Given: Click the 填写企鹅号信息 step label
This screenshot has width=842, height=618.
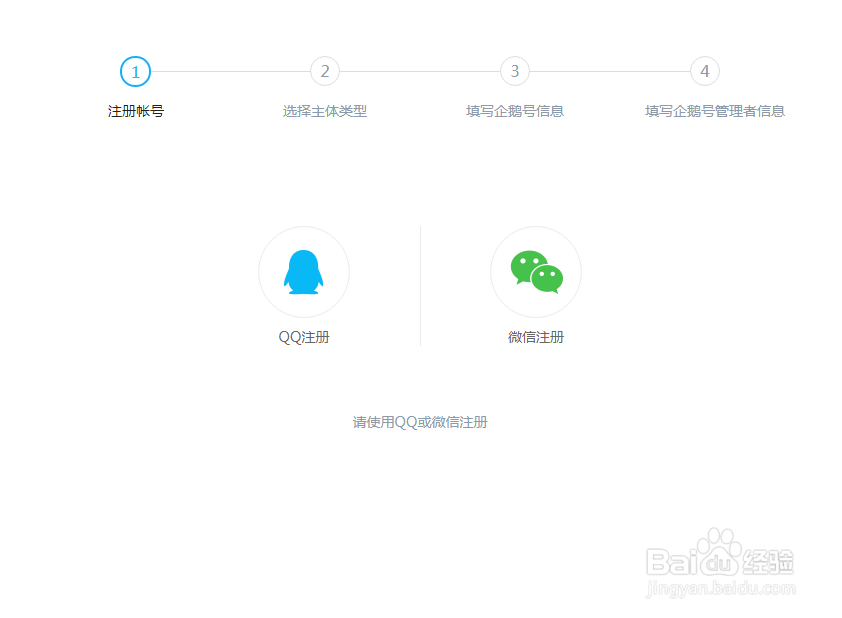Looking at the screenshot, I should 515,111.
